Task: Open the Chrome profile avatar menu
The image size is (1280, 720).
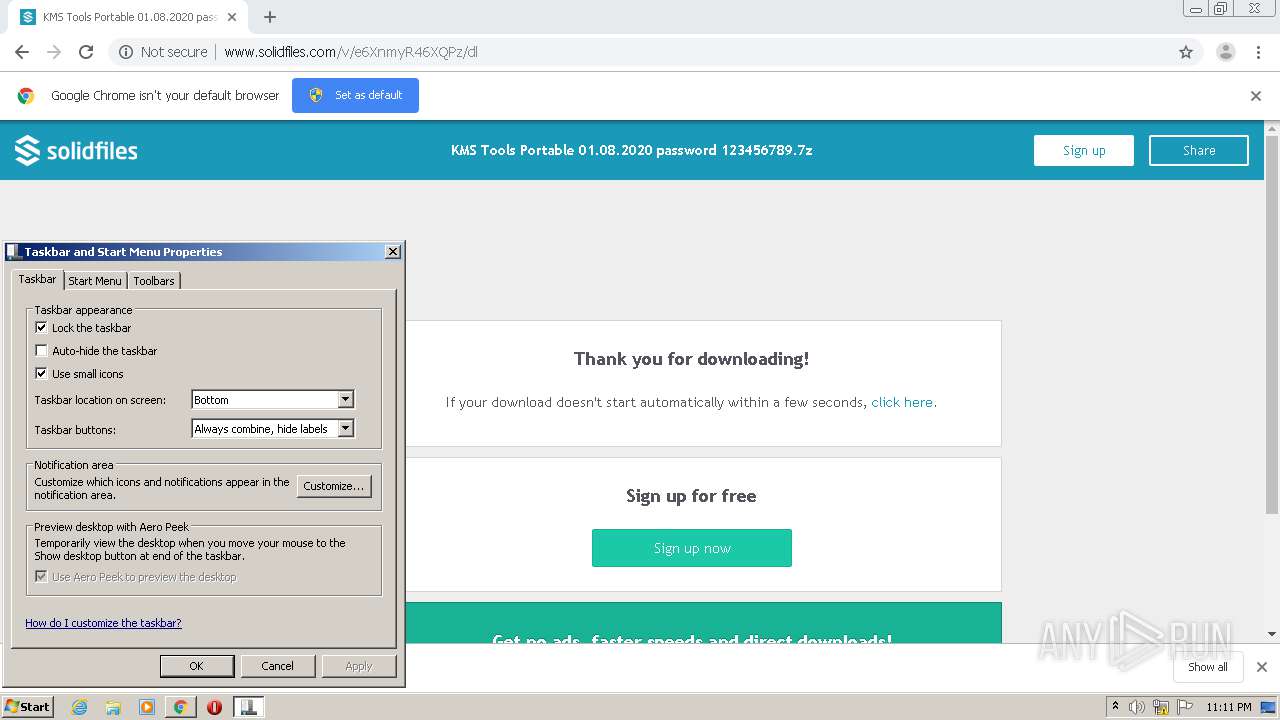Action: pos(1225,52)
